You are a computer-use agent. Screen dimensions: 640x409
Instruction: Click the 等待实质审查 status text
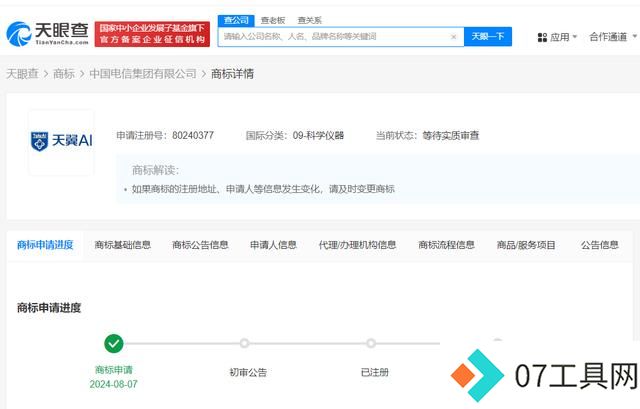pyautogui.click(x=451, y=135)
